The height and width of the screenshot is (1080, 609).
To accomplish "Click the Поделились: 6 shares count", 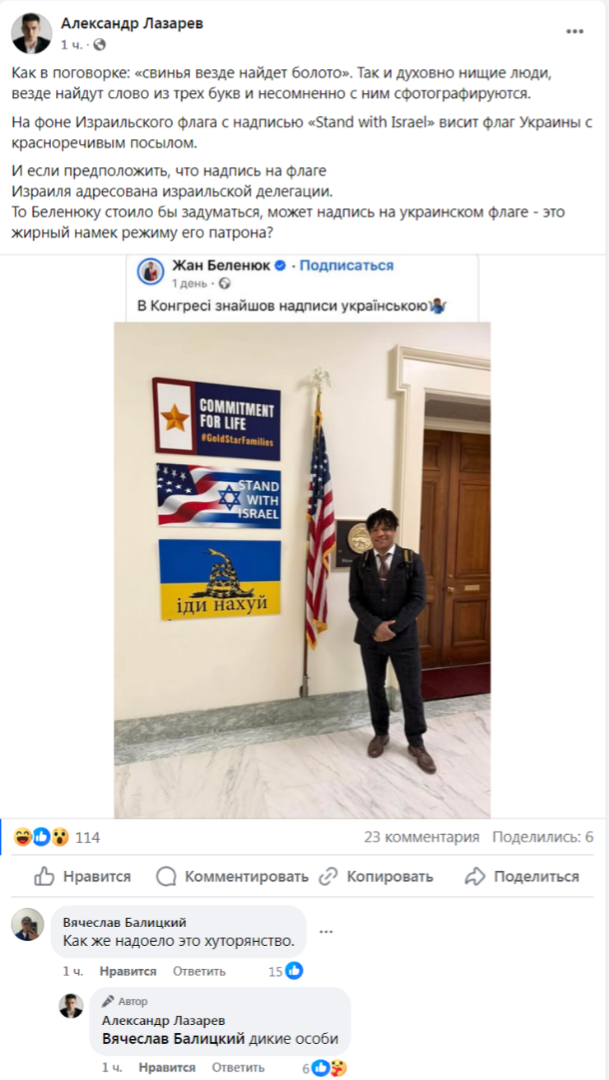I will pyautogui.click(x=543, y=838).
